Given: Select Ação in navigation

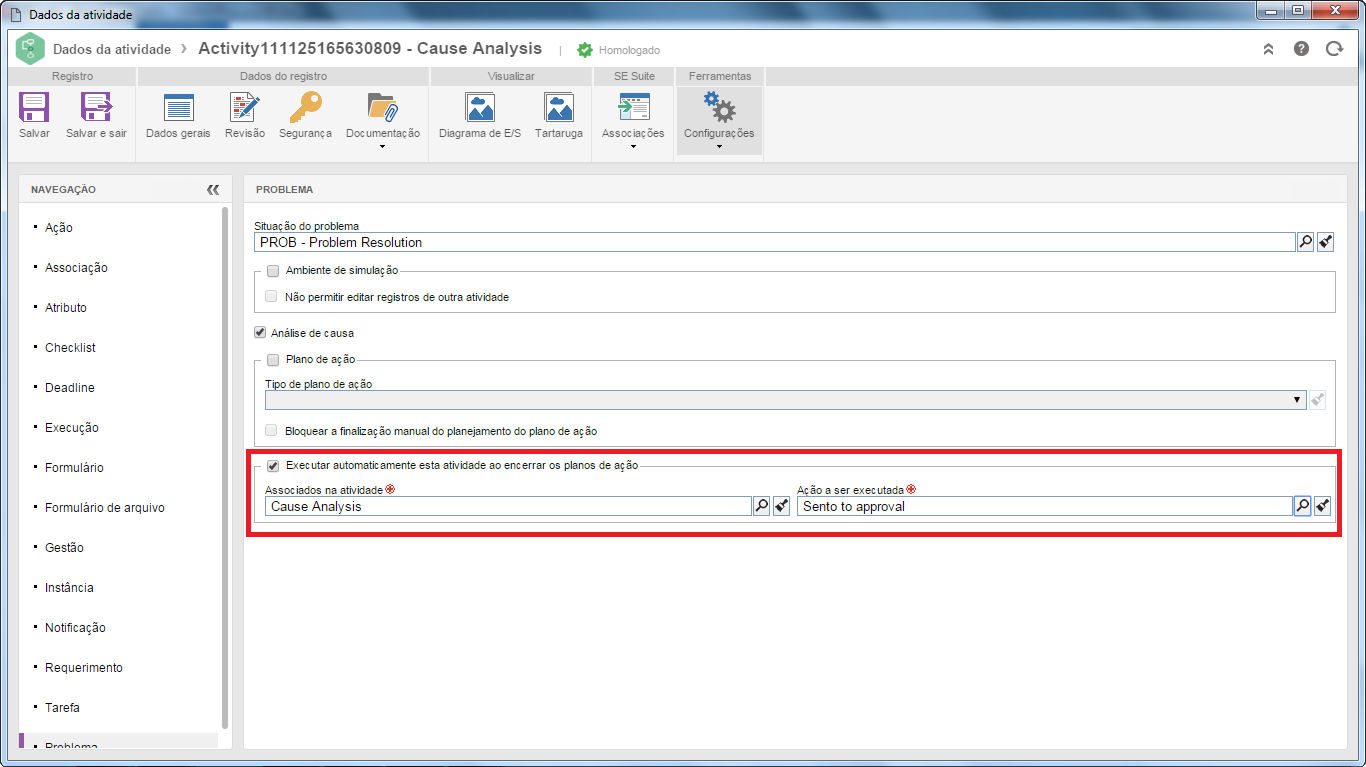Looking at the screenshot, I should click(x=59, y=227).
